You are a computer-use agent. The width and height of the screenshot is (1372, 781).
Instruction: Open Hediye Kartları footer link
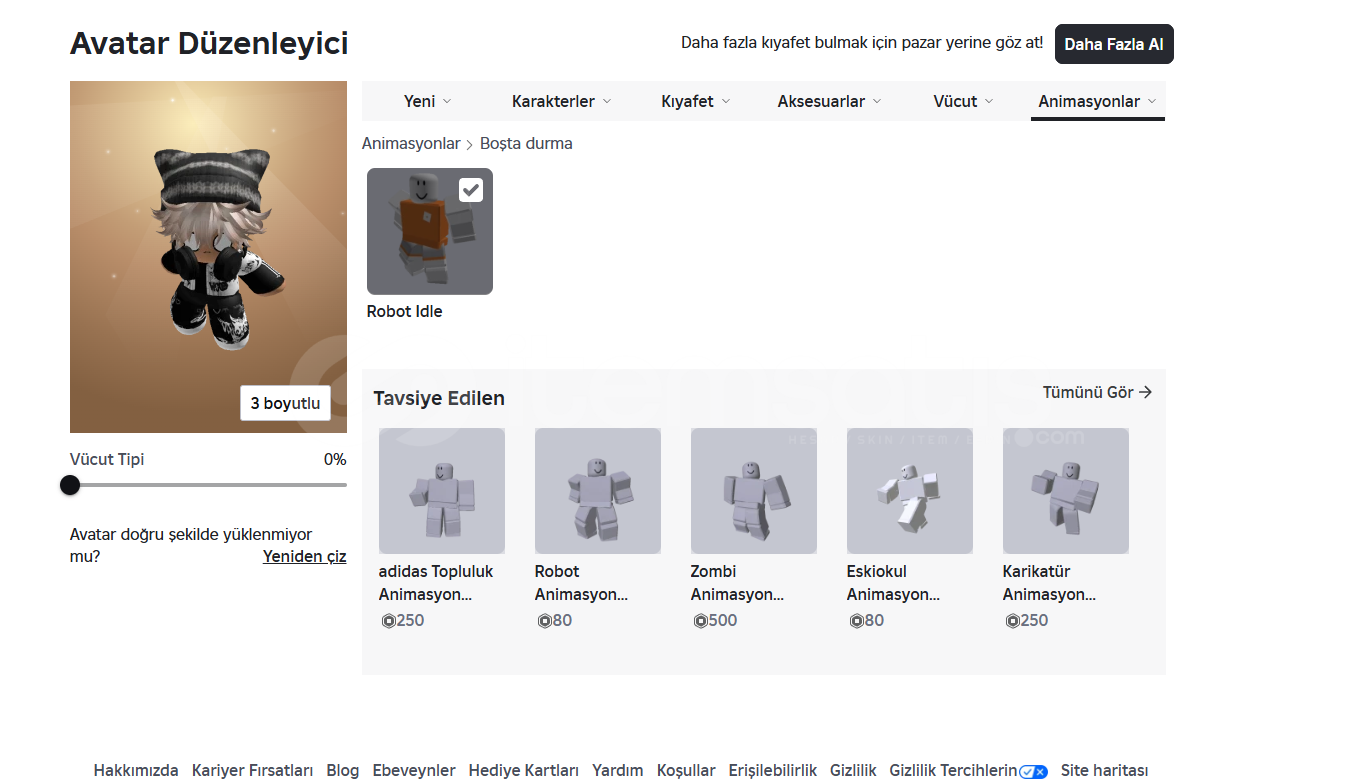coord(524,771)
